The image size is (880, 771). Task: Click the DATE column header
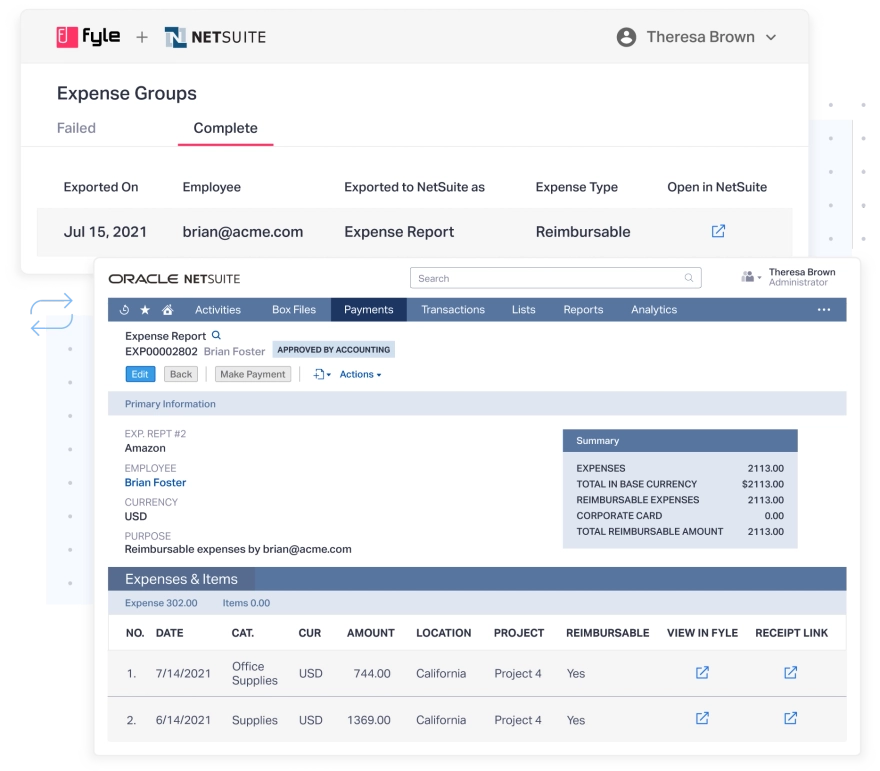point(169,633)
